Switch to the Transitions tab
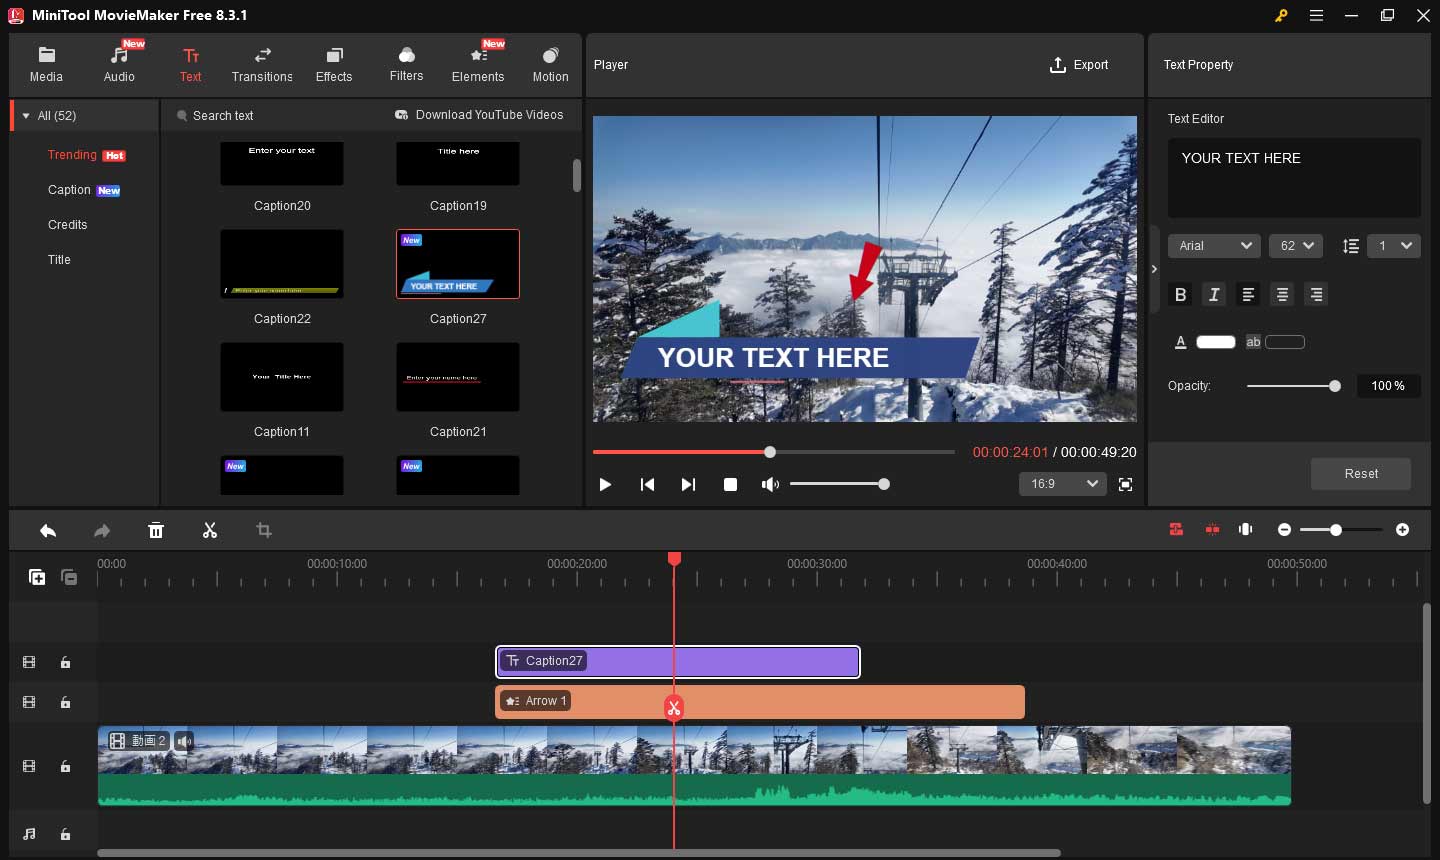This screenshot has height=860, width=1440. click(262, 64)
